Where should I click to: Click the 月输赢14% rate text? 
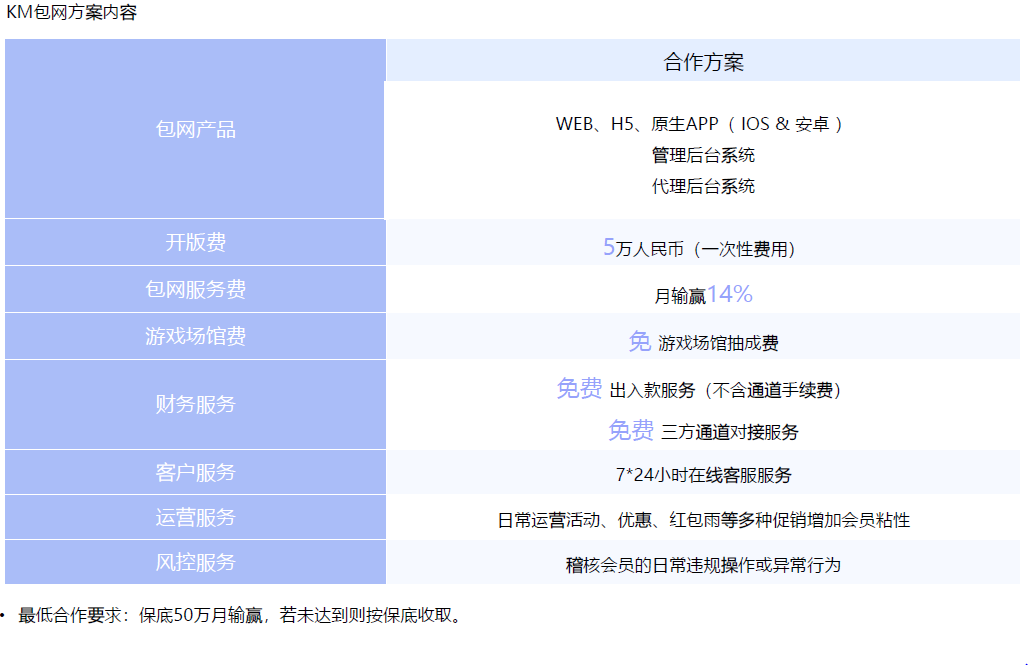coord(703,295)
